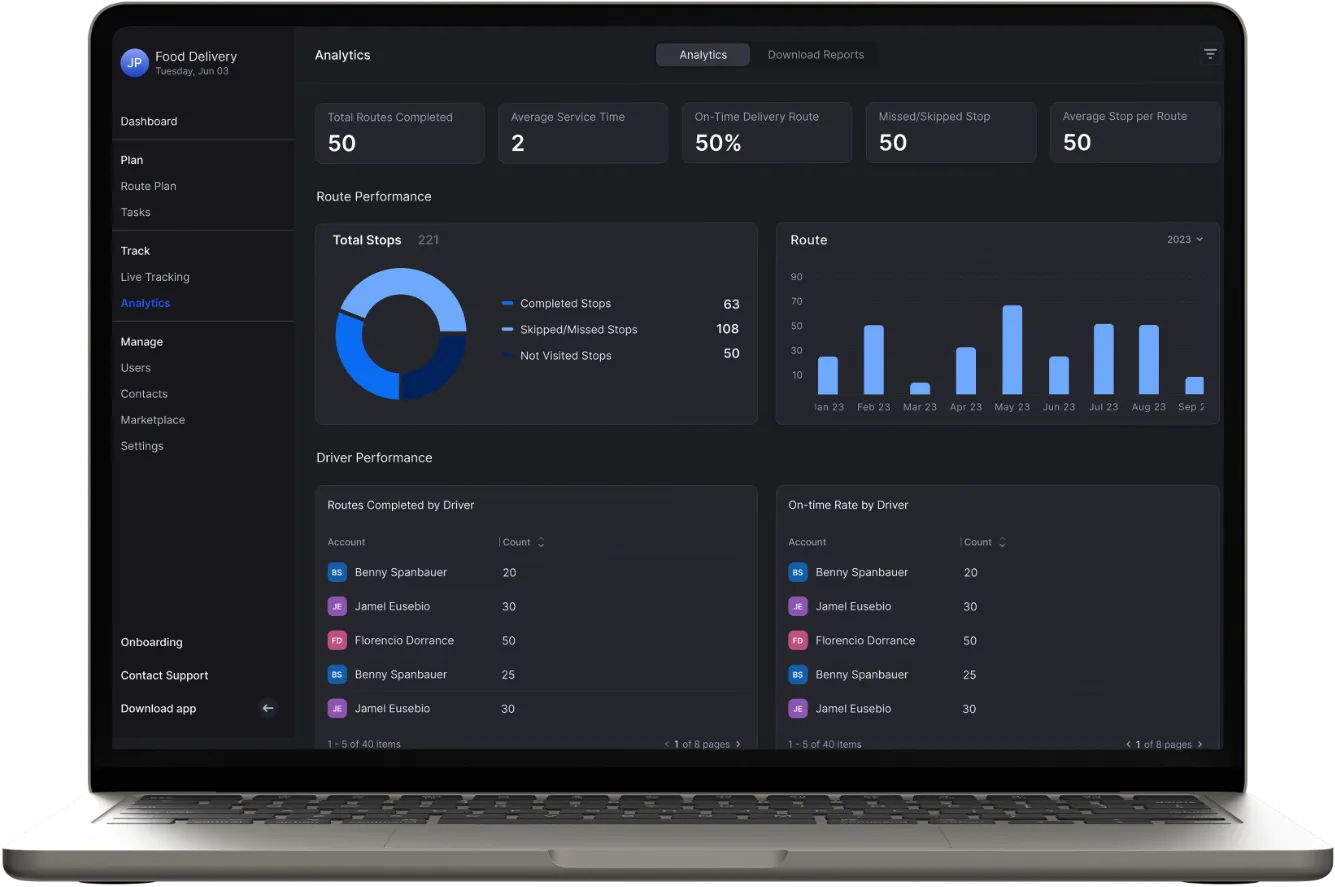Toggle the Skipped/Missed Stops legend entry

click(x=578, y=329)
